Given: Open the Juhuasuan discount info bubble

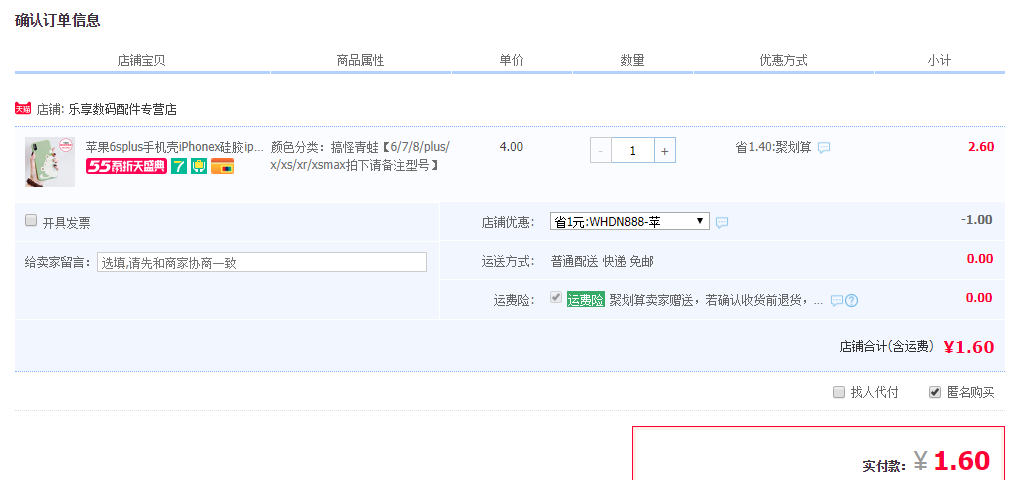Looking at the screenshot, I should click(824, 148).
